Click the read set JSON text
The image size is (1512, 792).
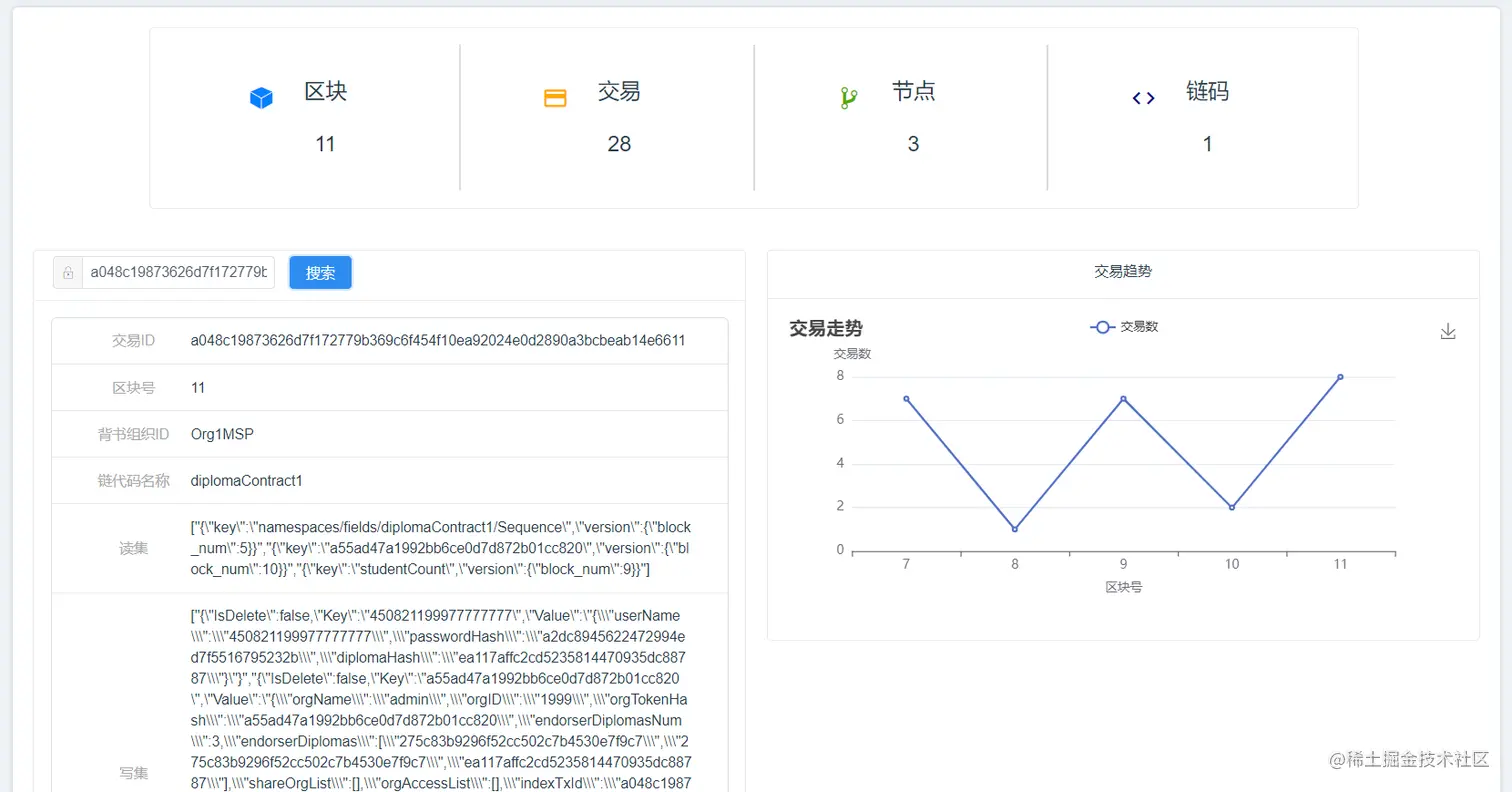(441, 548)
